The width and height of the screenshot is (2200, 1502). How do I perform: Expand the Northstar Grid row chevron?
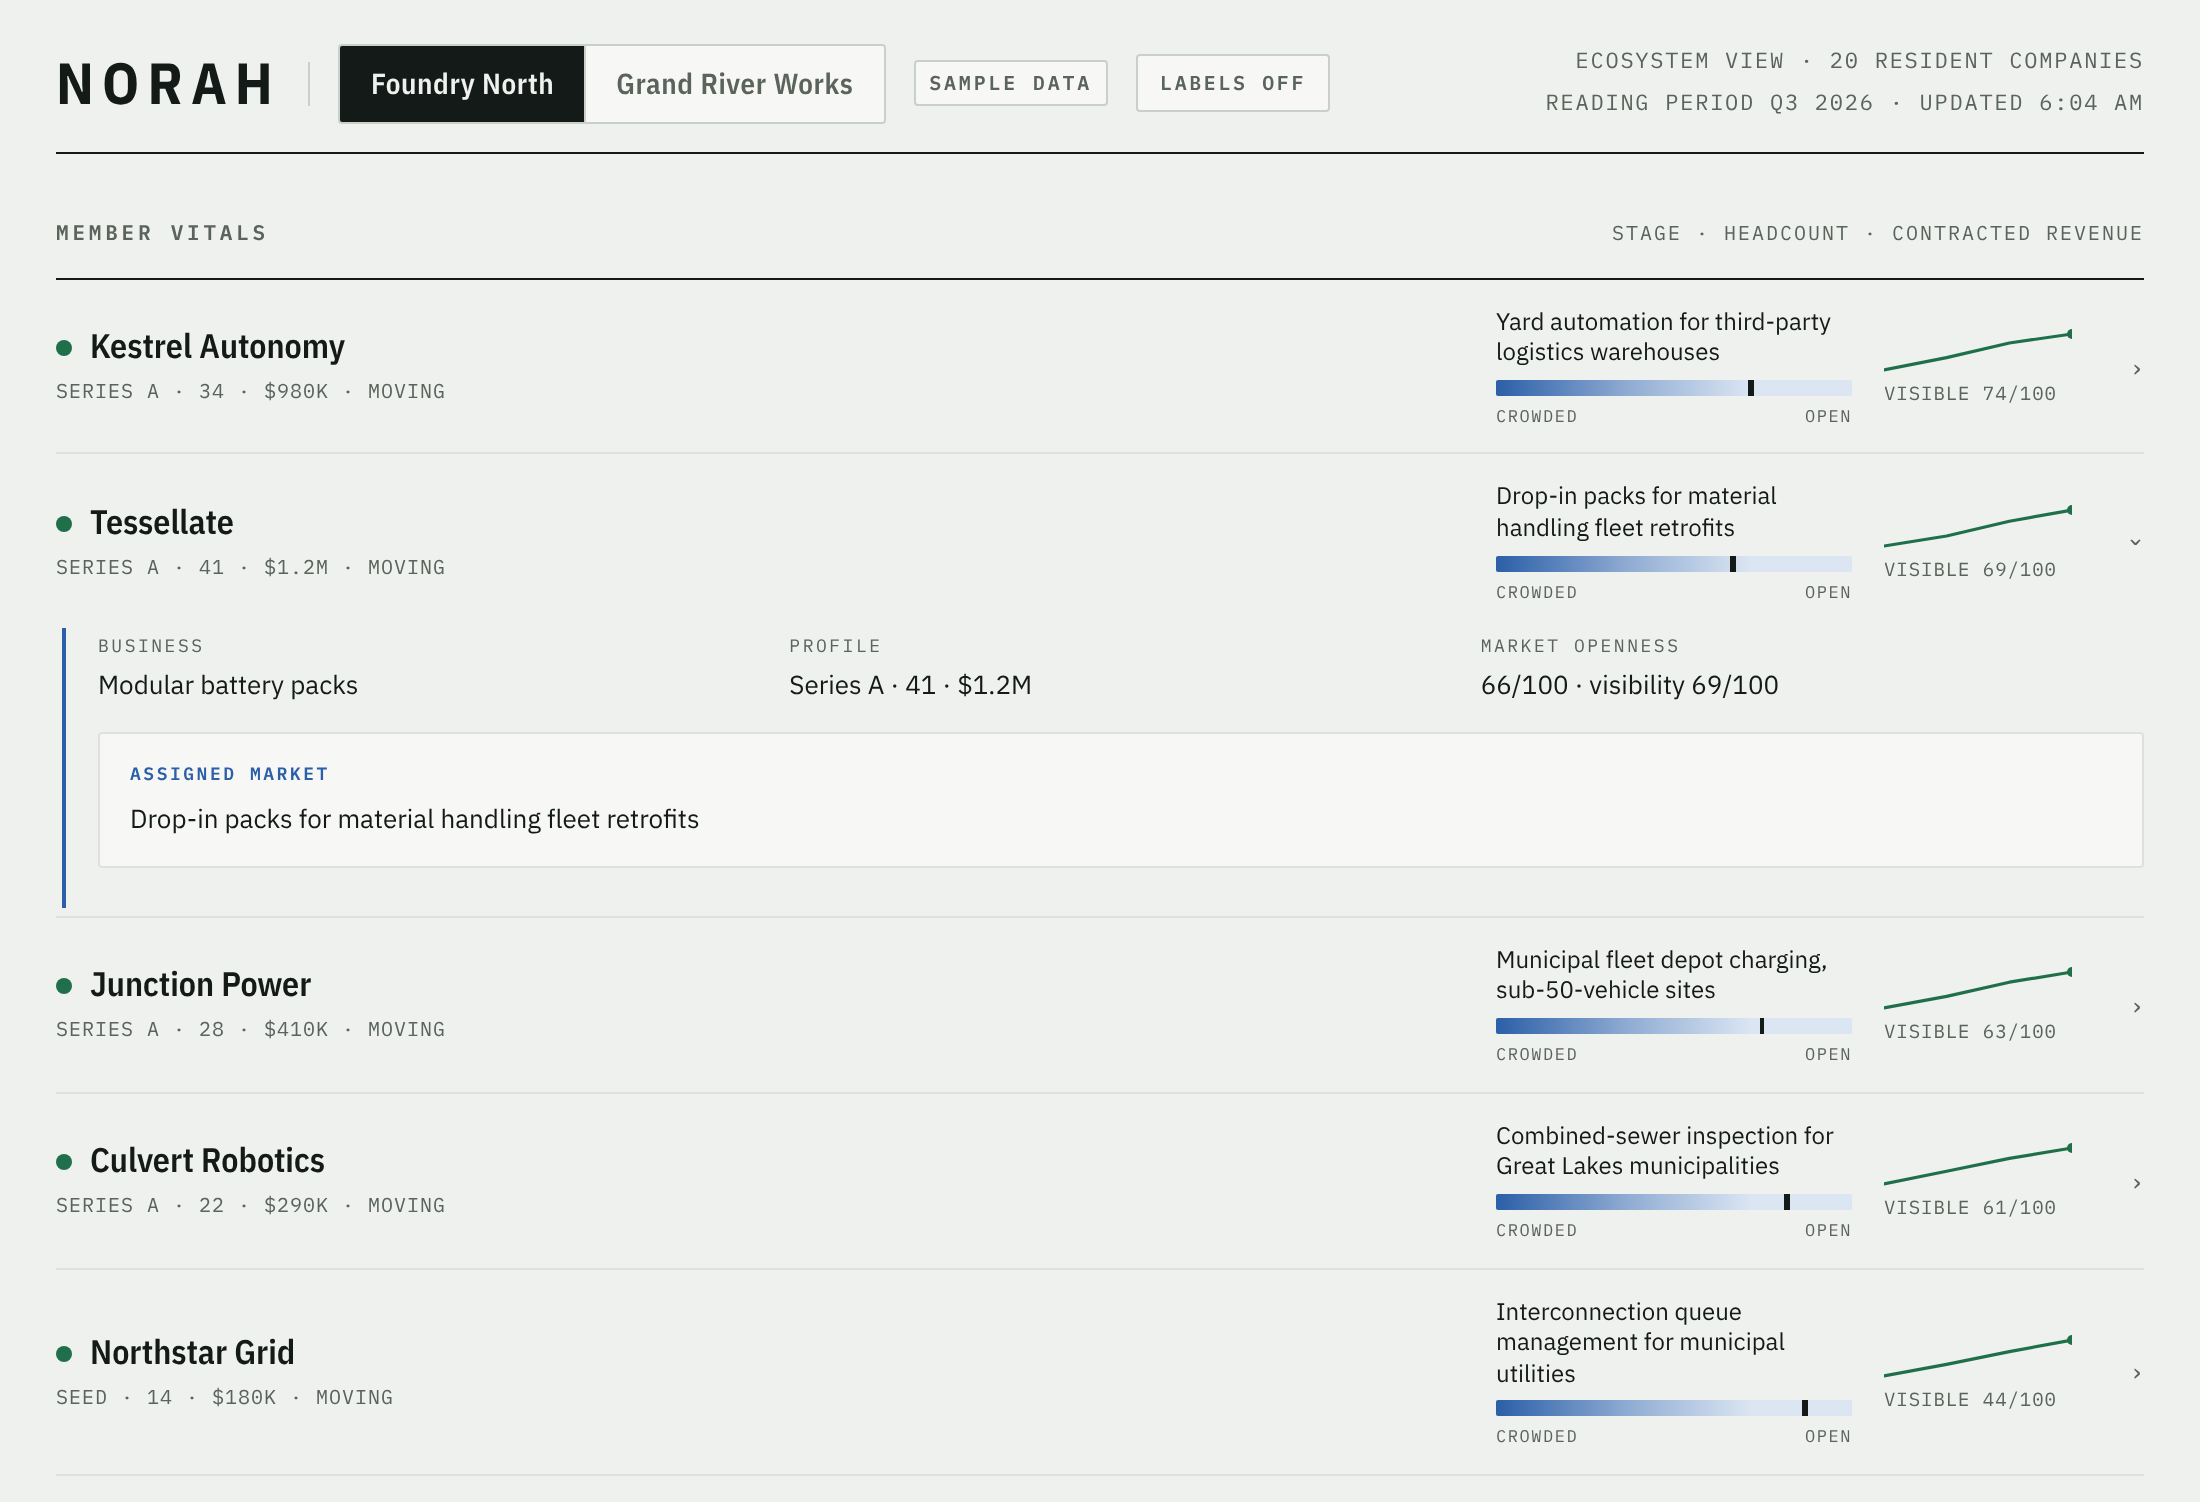click(2136, 1374)
